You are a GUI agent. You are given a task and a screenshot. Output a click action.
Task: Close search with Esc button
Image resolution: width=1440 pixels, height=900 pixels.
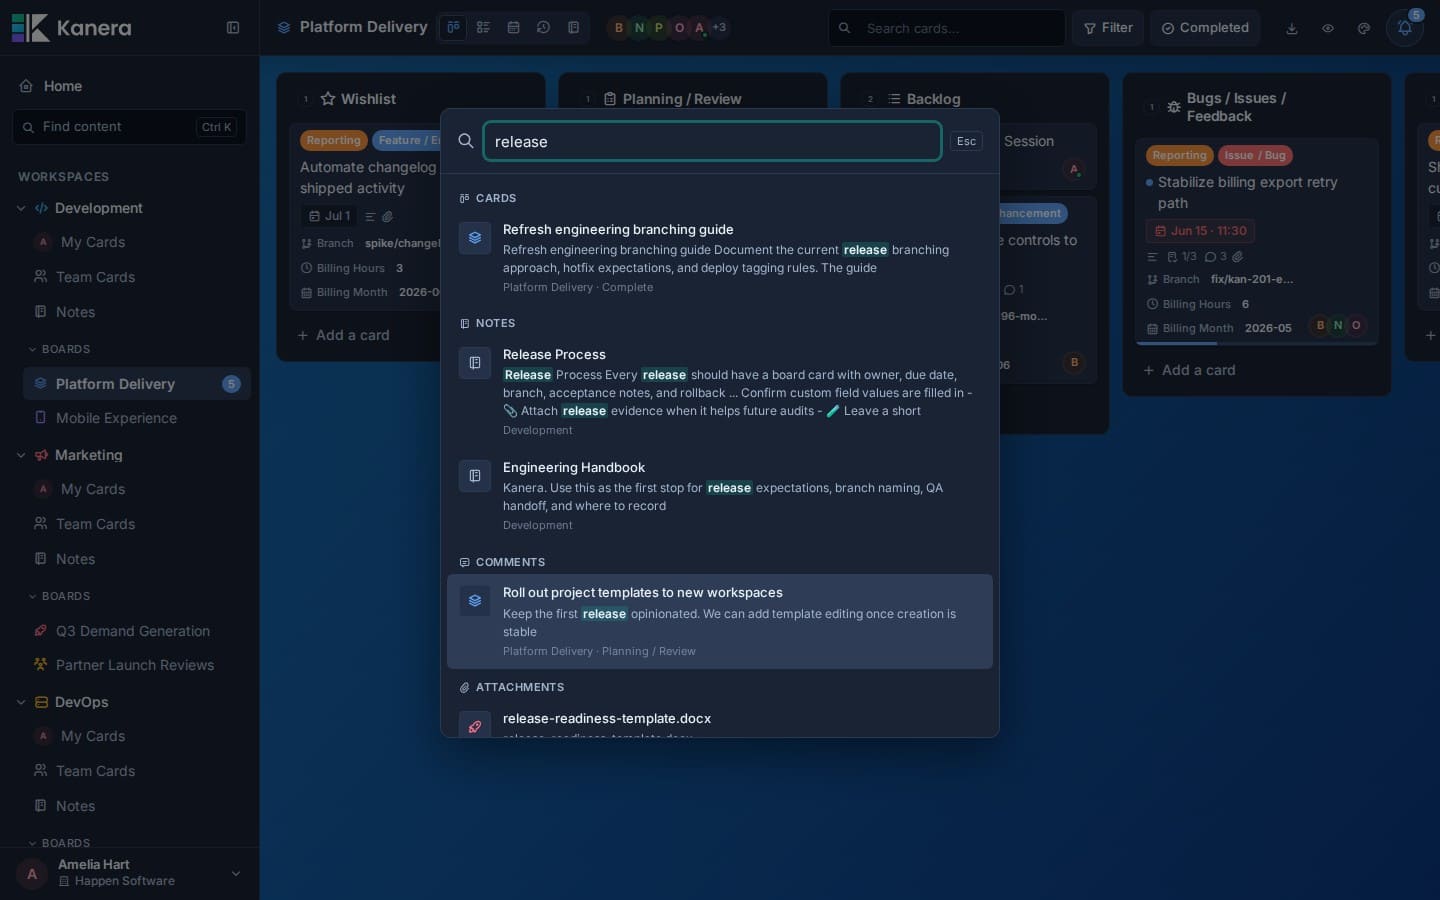coord(966,141)
